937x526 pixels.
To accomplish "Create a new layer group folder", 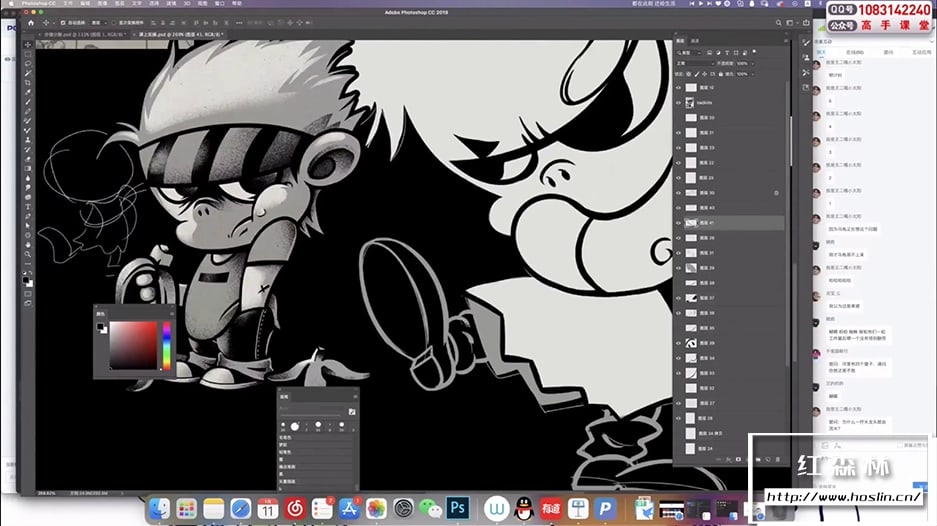I will [x=758, y=460].
